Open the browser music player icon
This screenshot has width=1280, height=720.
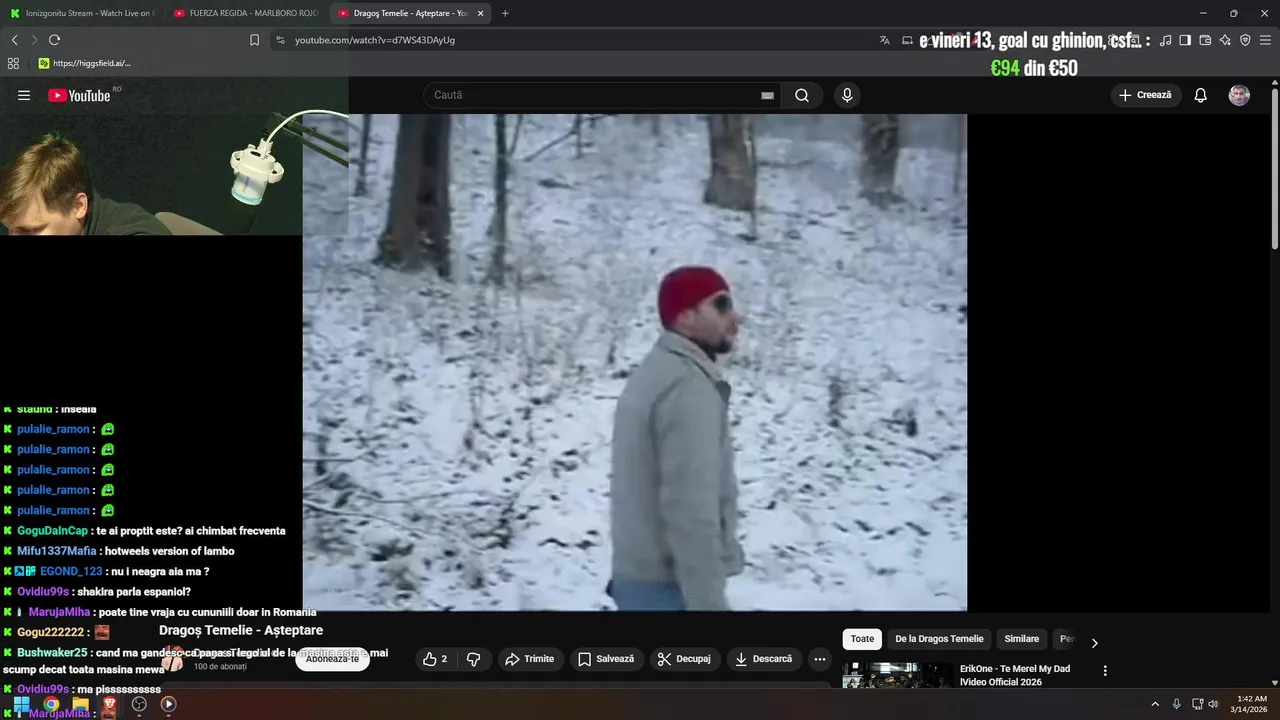point(1165,40)
